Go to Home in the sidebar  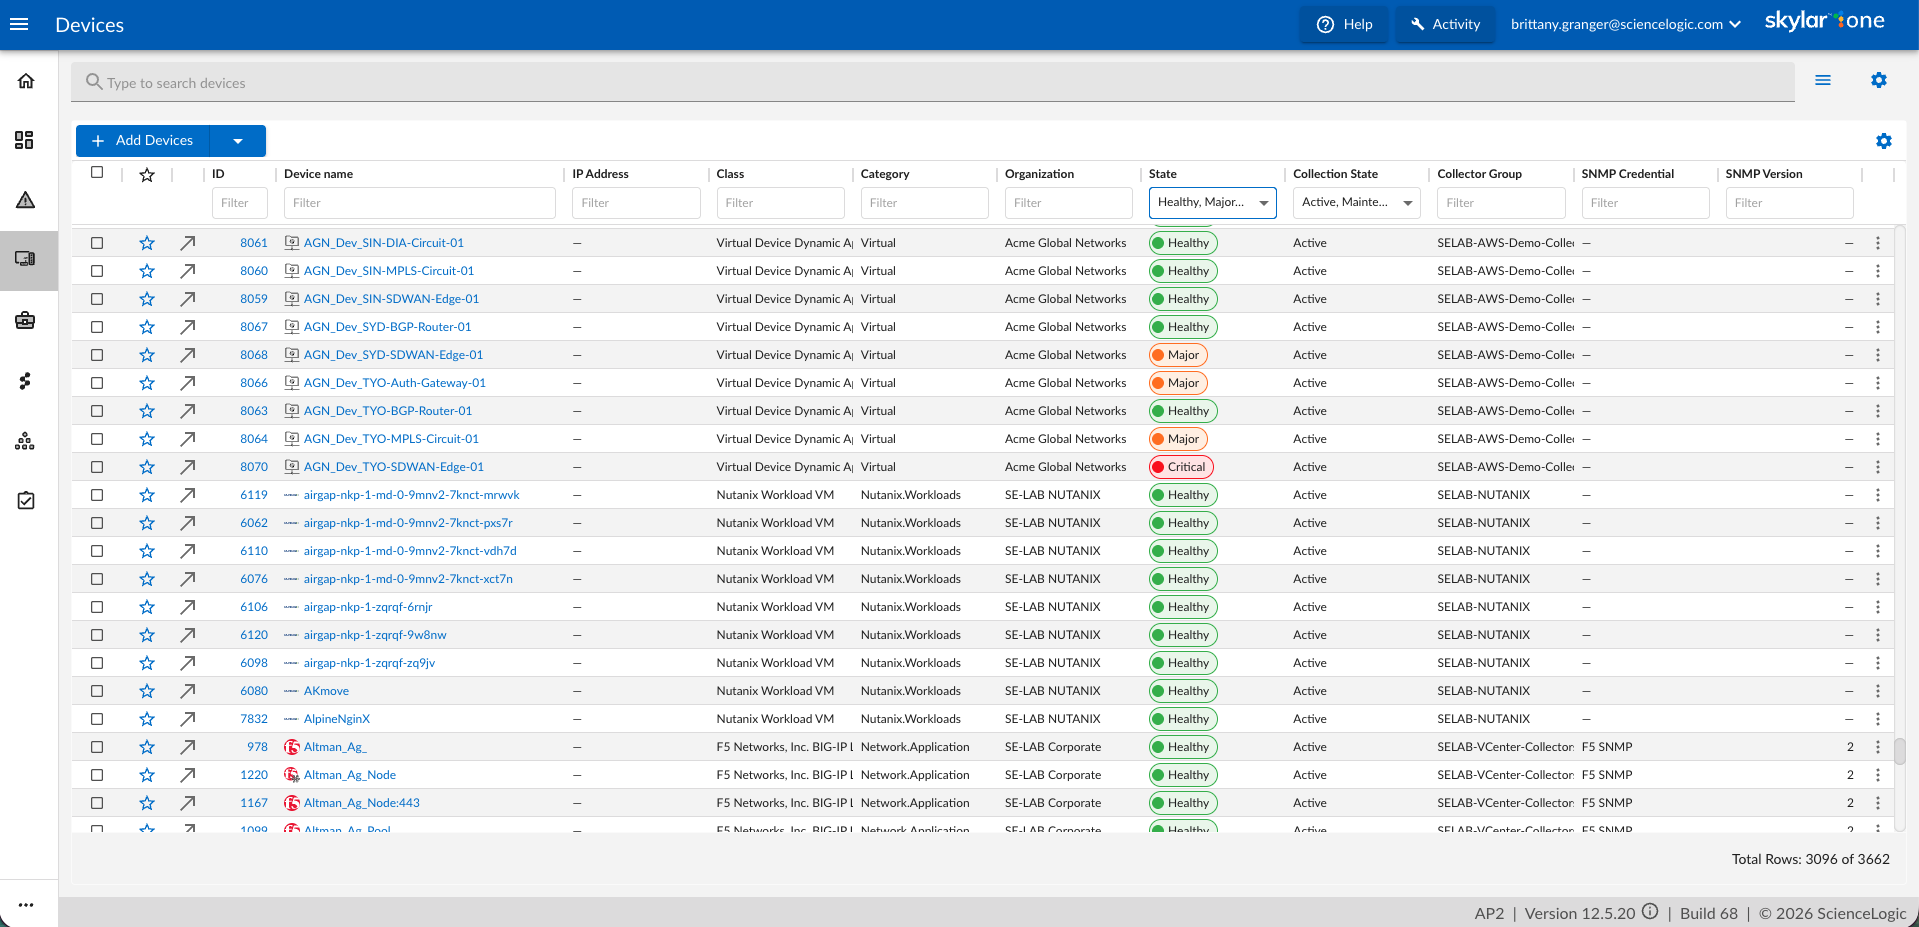point(26,81)
